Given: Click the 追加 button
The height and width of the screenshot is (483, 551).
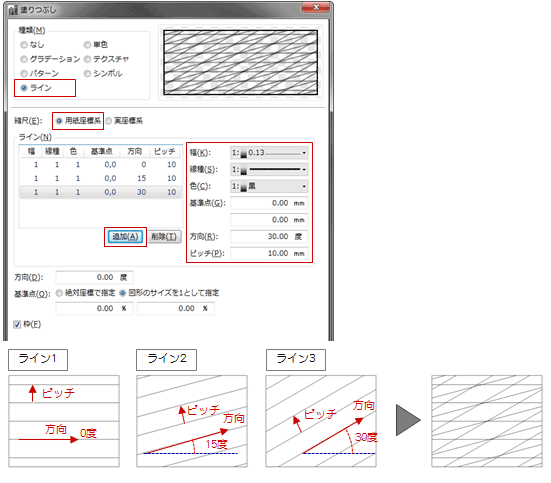Looking at the screenshot, I should point(125,237).
